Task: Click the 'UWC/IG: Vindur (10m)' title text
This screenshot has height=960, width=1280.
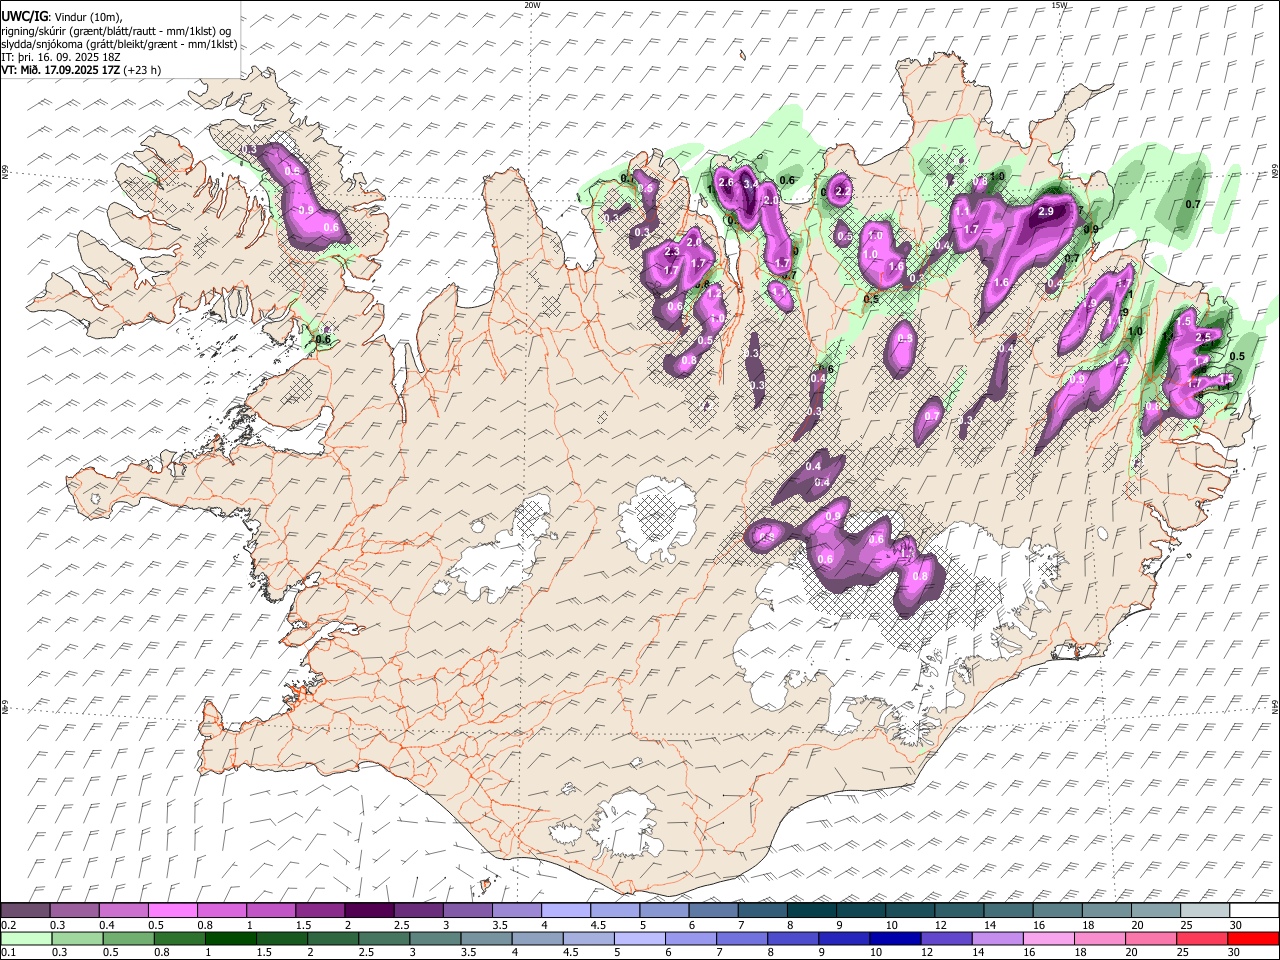Action: coord(62,17)
